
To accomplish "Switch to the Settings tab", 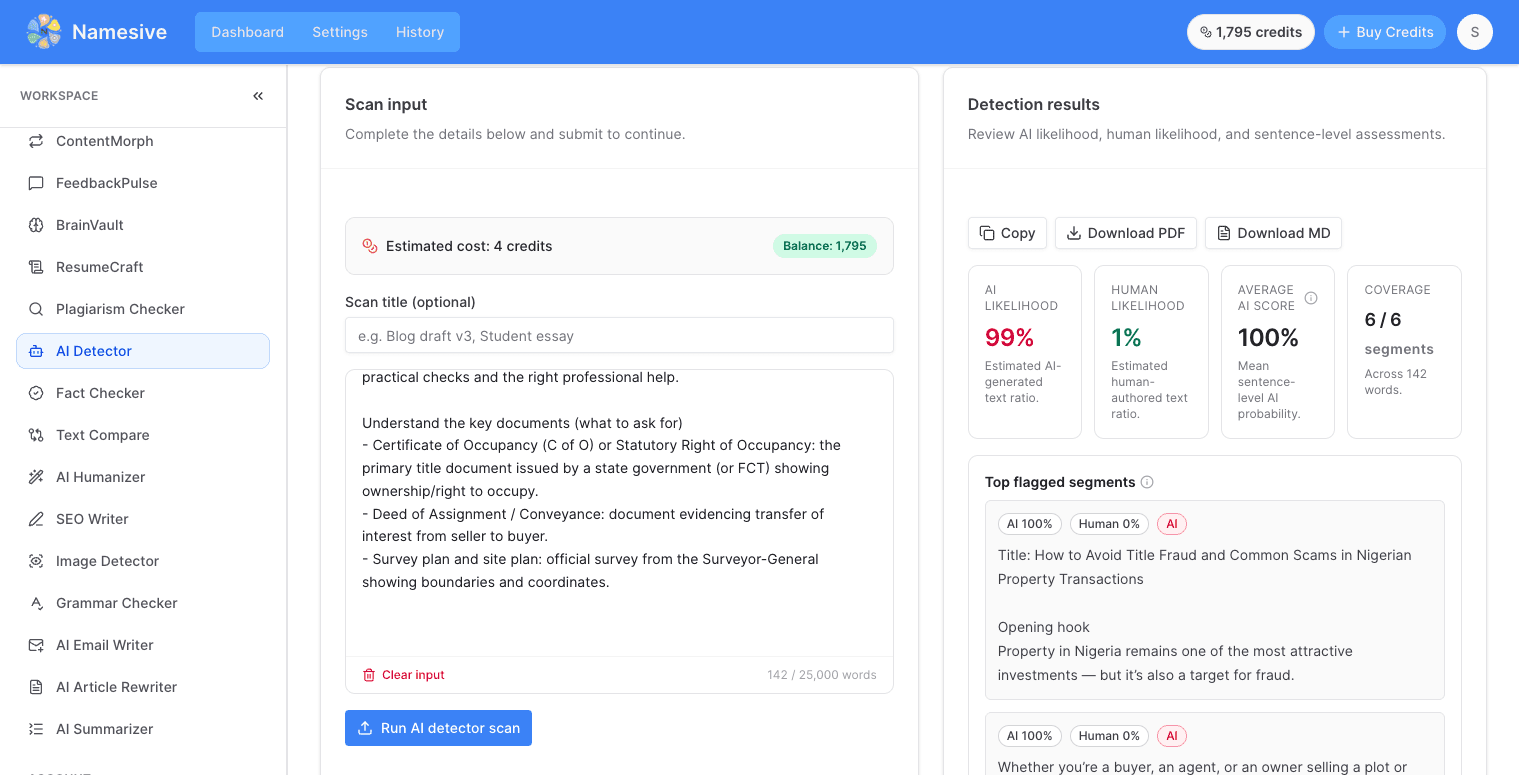I will pyautogui.click(x=340, y=32).
